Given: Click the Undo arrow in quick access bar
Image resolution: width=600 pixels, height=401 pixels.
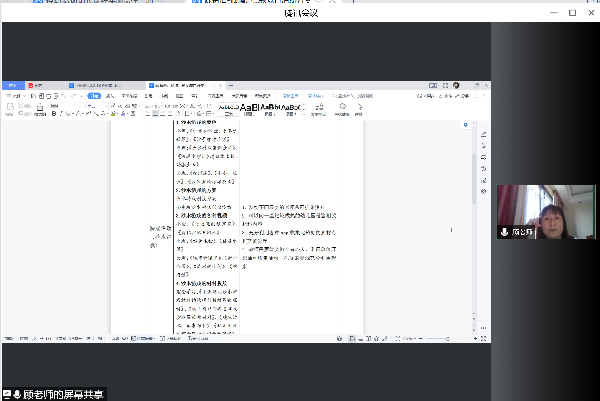Looking at the screenshot, I should (x=64, y=96).
